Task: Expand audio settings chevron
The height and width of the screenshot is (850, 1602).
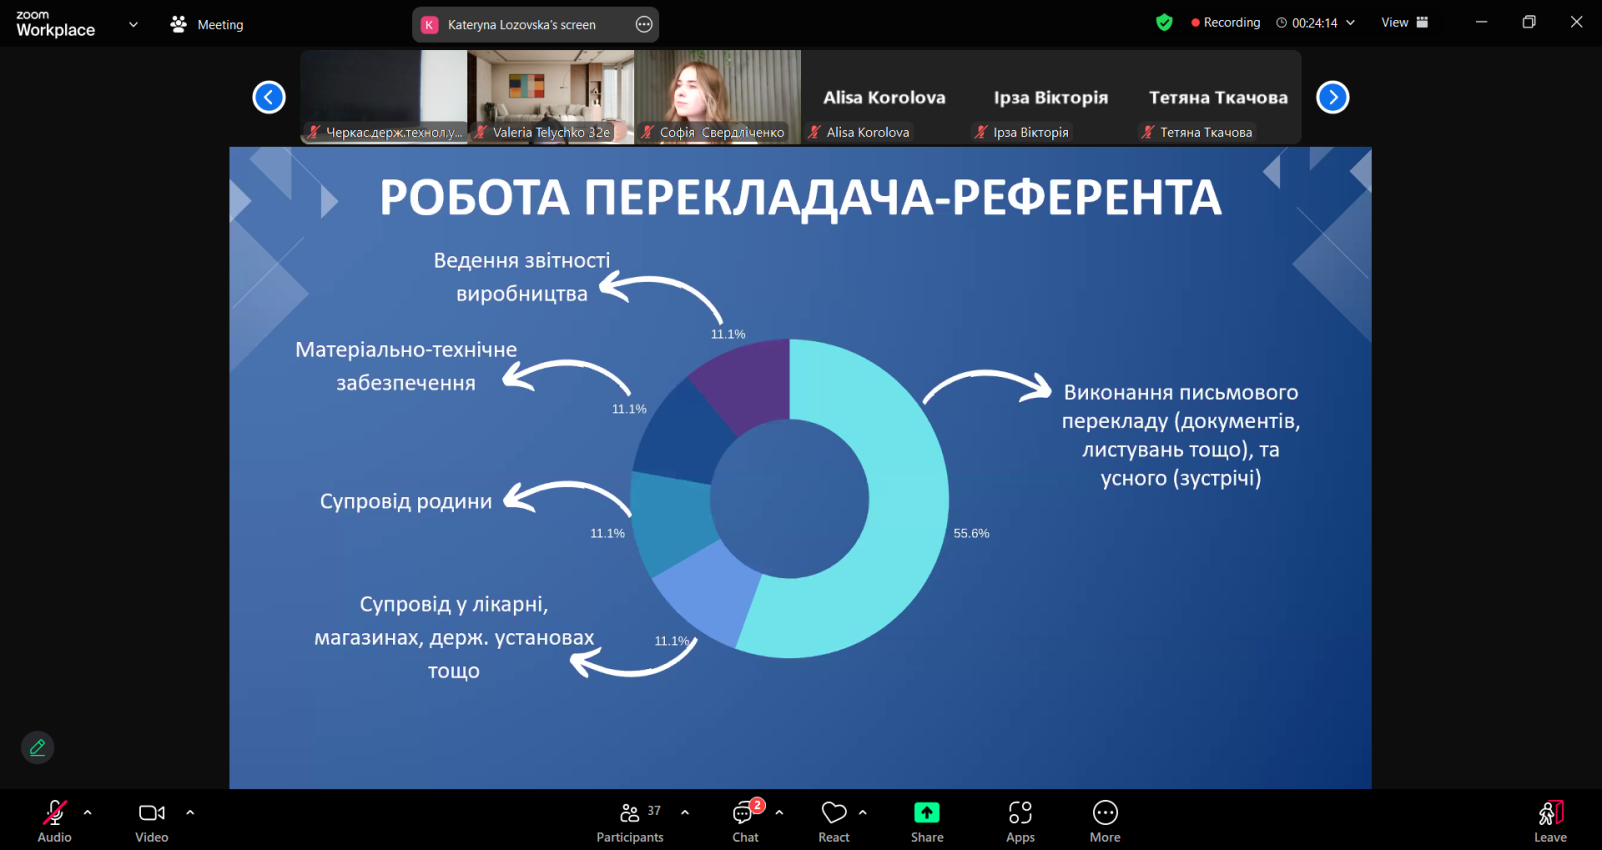Action: 88,812
